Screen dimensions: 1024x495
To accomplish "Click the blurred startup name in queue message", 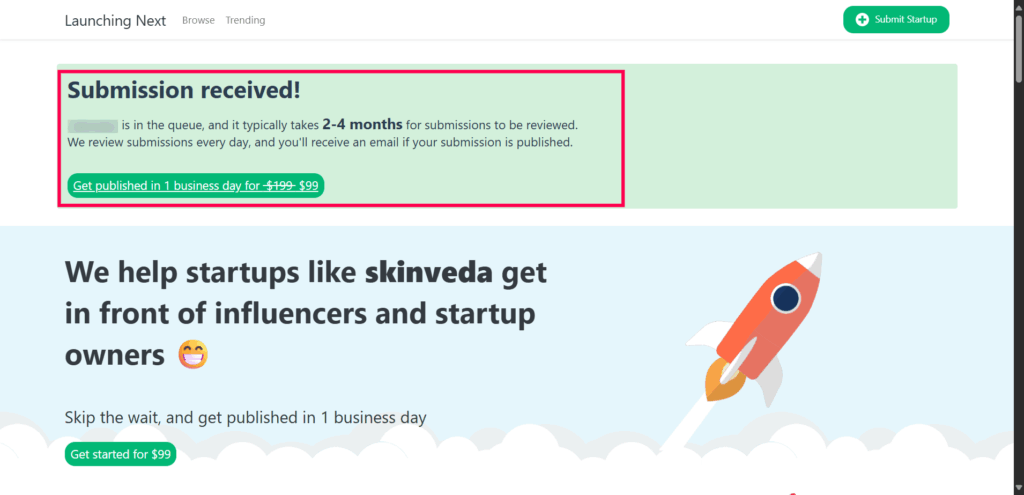I will coord(93,125).
